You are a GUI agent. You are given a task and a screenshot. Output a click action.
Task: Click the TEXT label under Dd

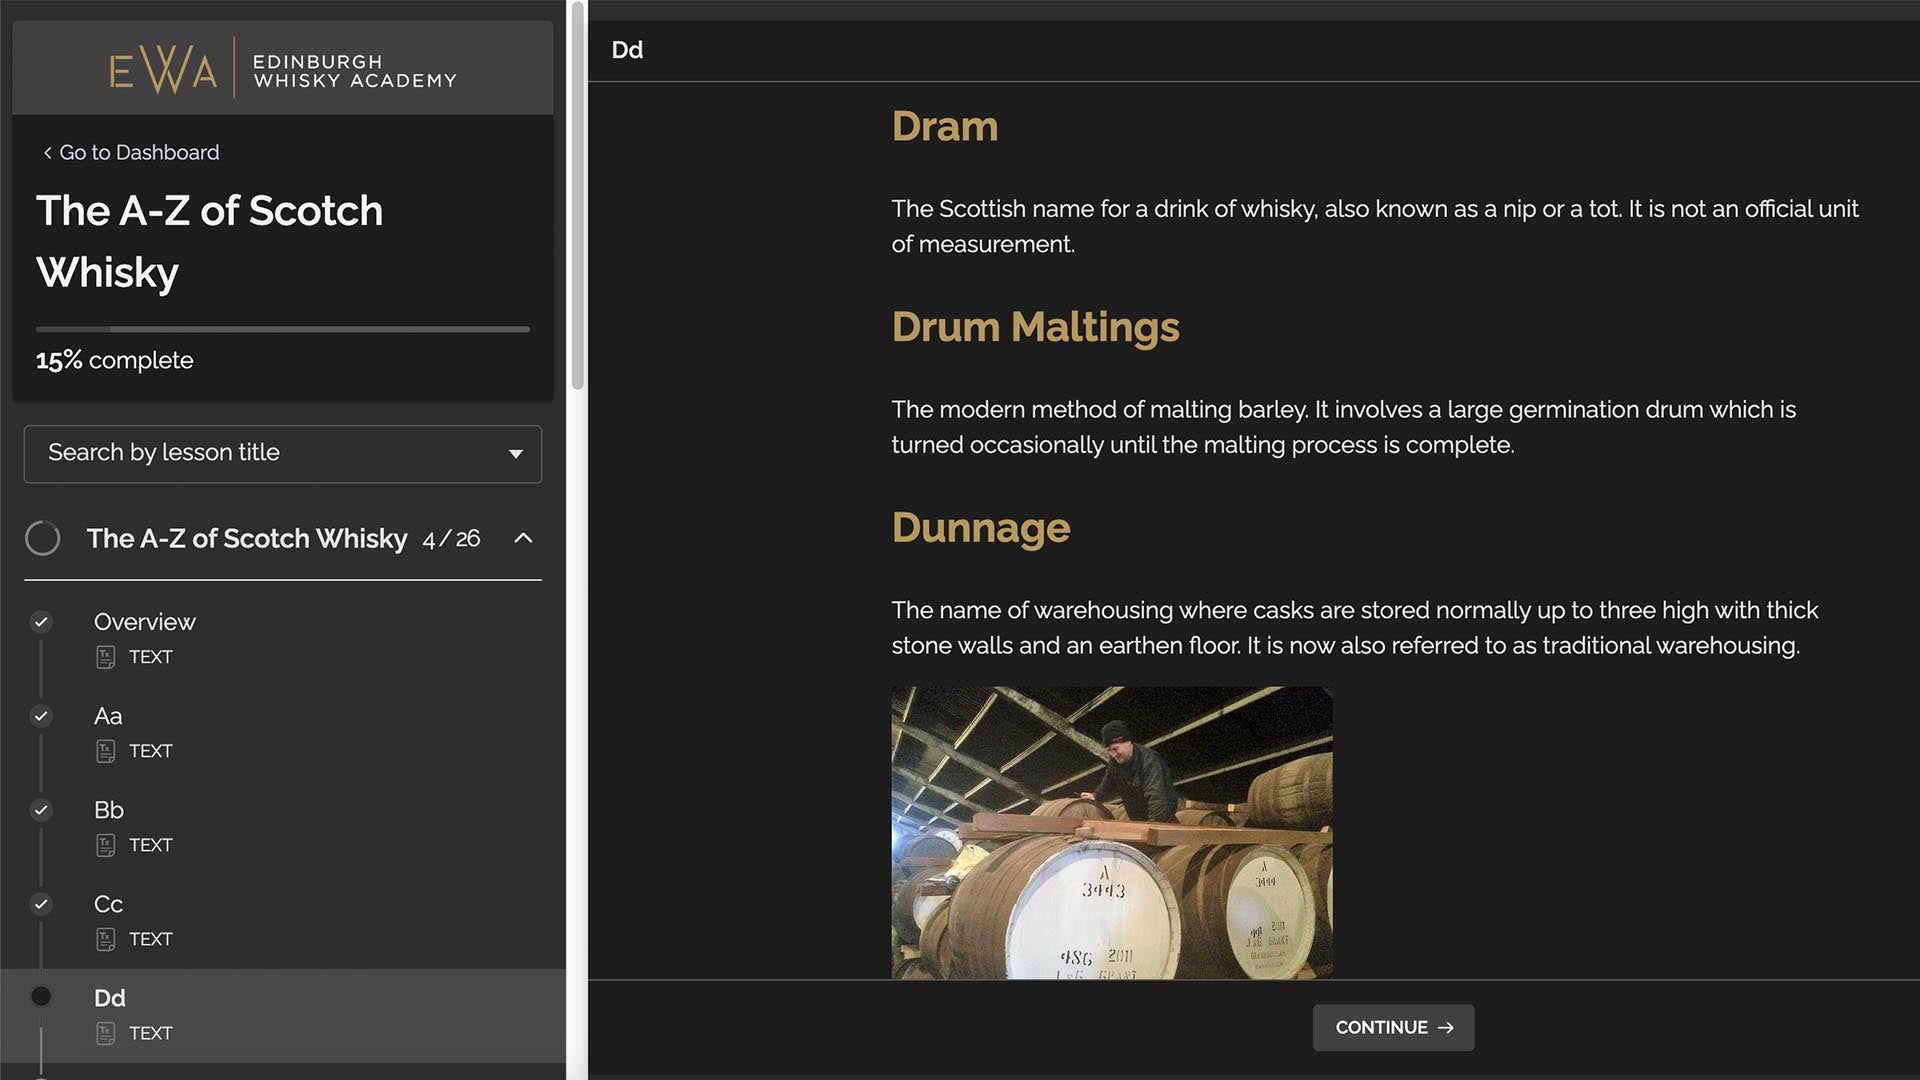pyautogui.click(x=151, y=1033)
